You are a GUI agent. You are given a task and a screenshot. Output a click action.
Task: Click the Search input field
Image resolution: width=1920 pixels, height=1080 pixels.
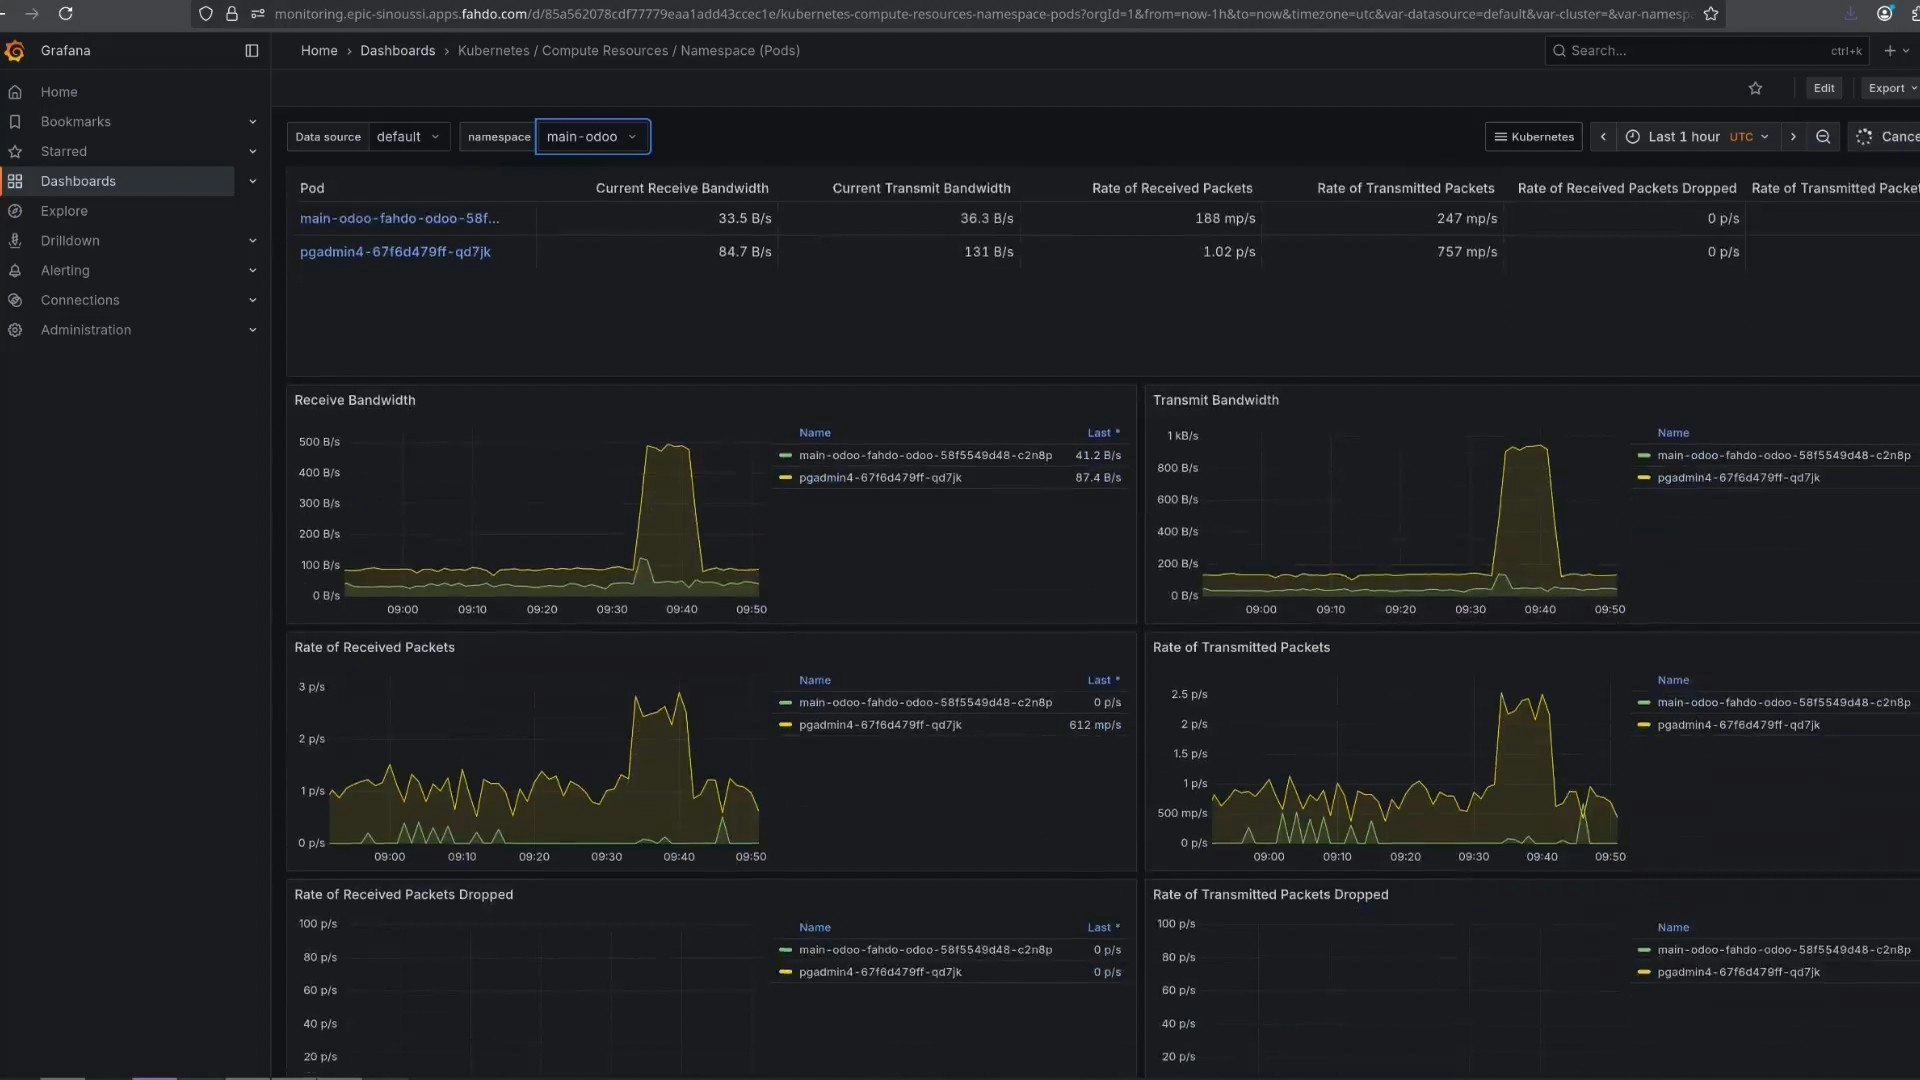tap(1706, 51)
